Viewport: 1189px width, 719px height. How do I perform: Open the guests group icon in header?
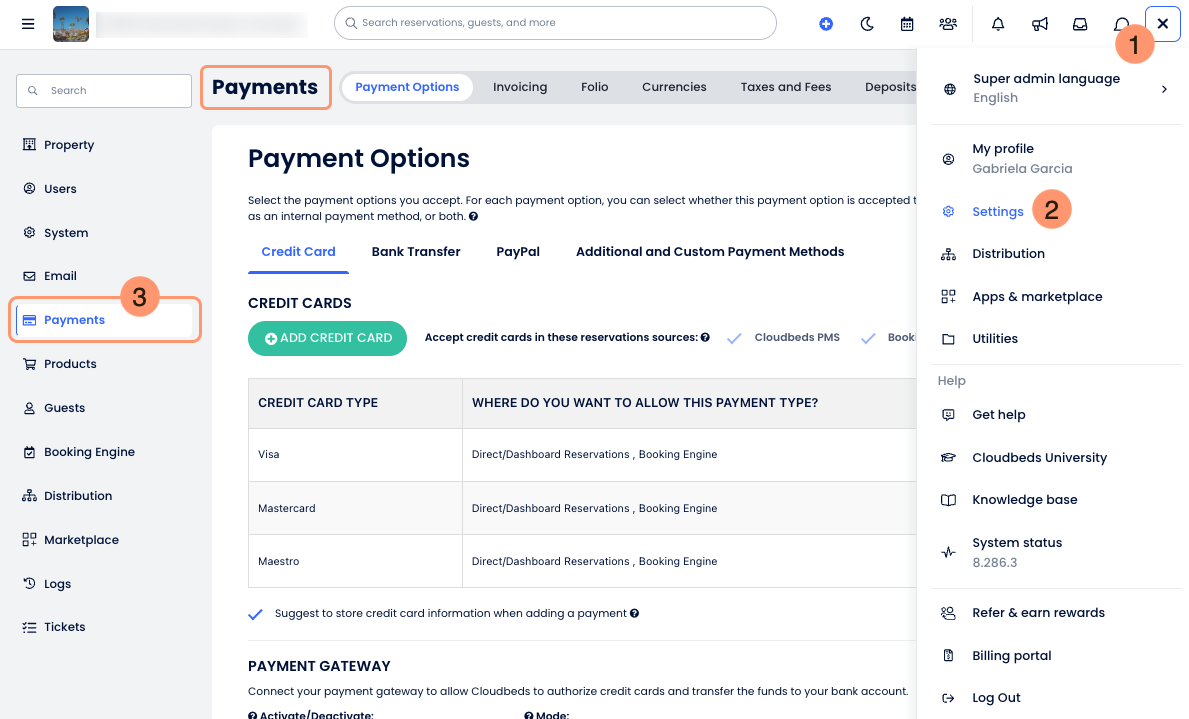point(948,24)
